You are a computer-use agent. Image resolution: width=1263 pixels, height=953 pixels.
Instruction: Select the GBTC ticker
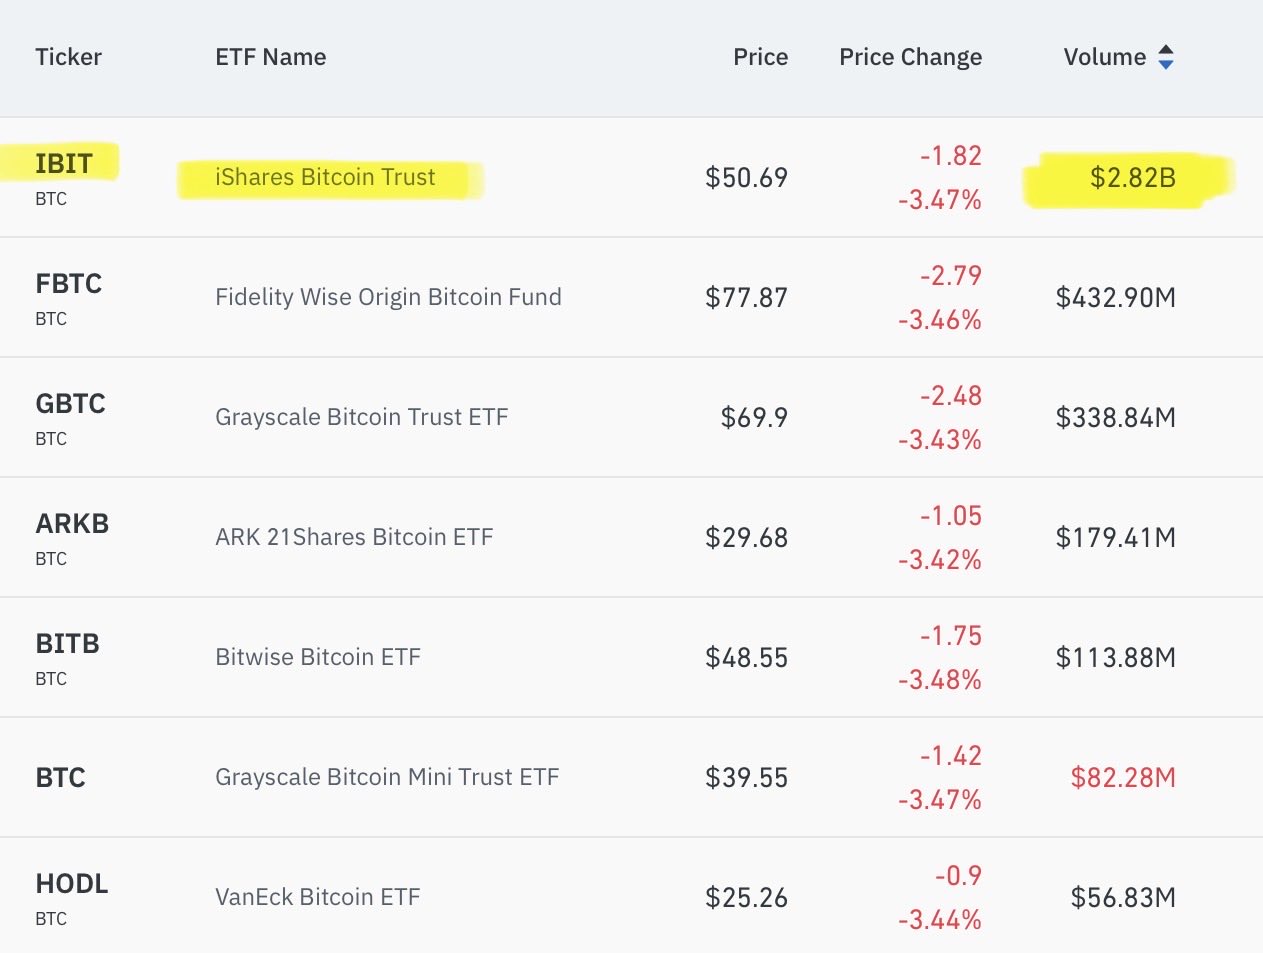click(x=70, y=404)
